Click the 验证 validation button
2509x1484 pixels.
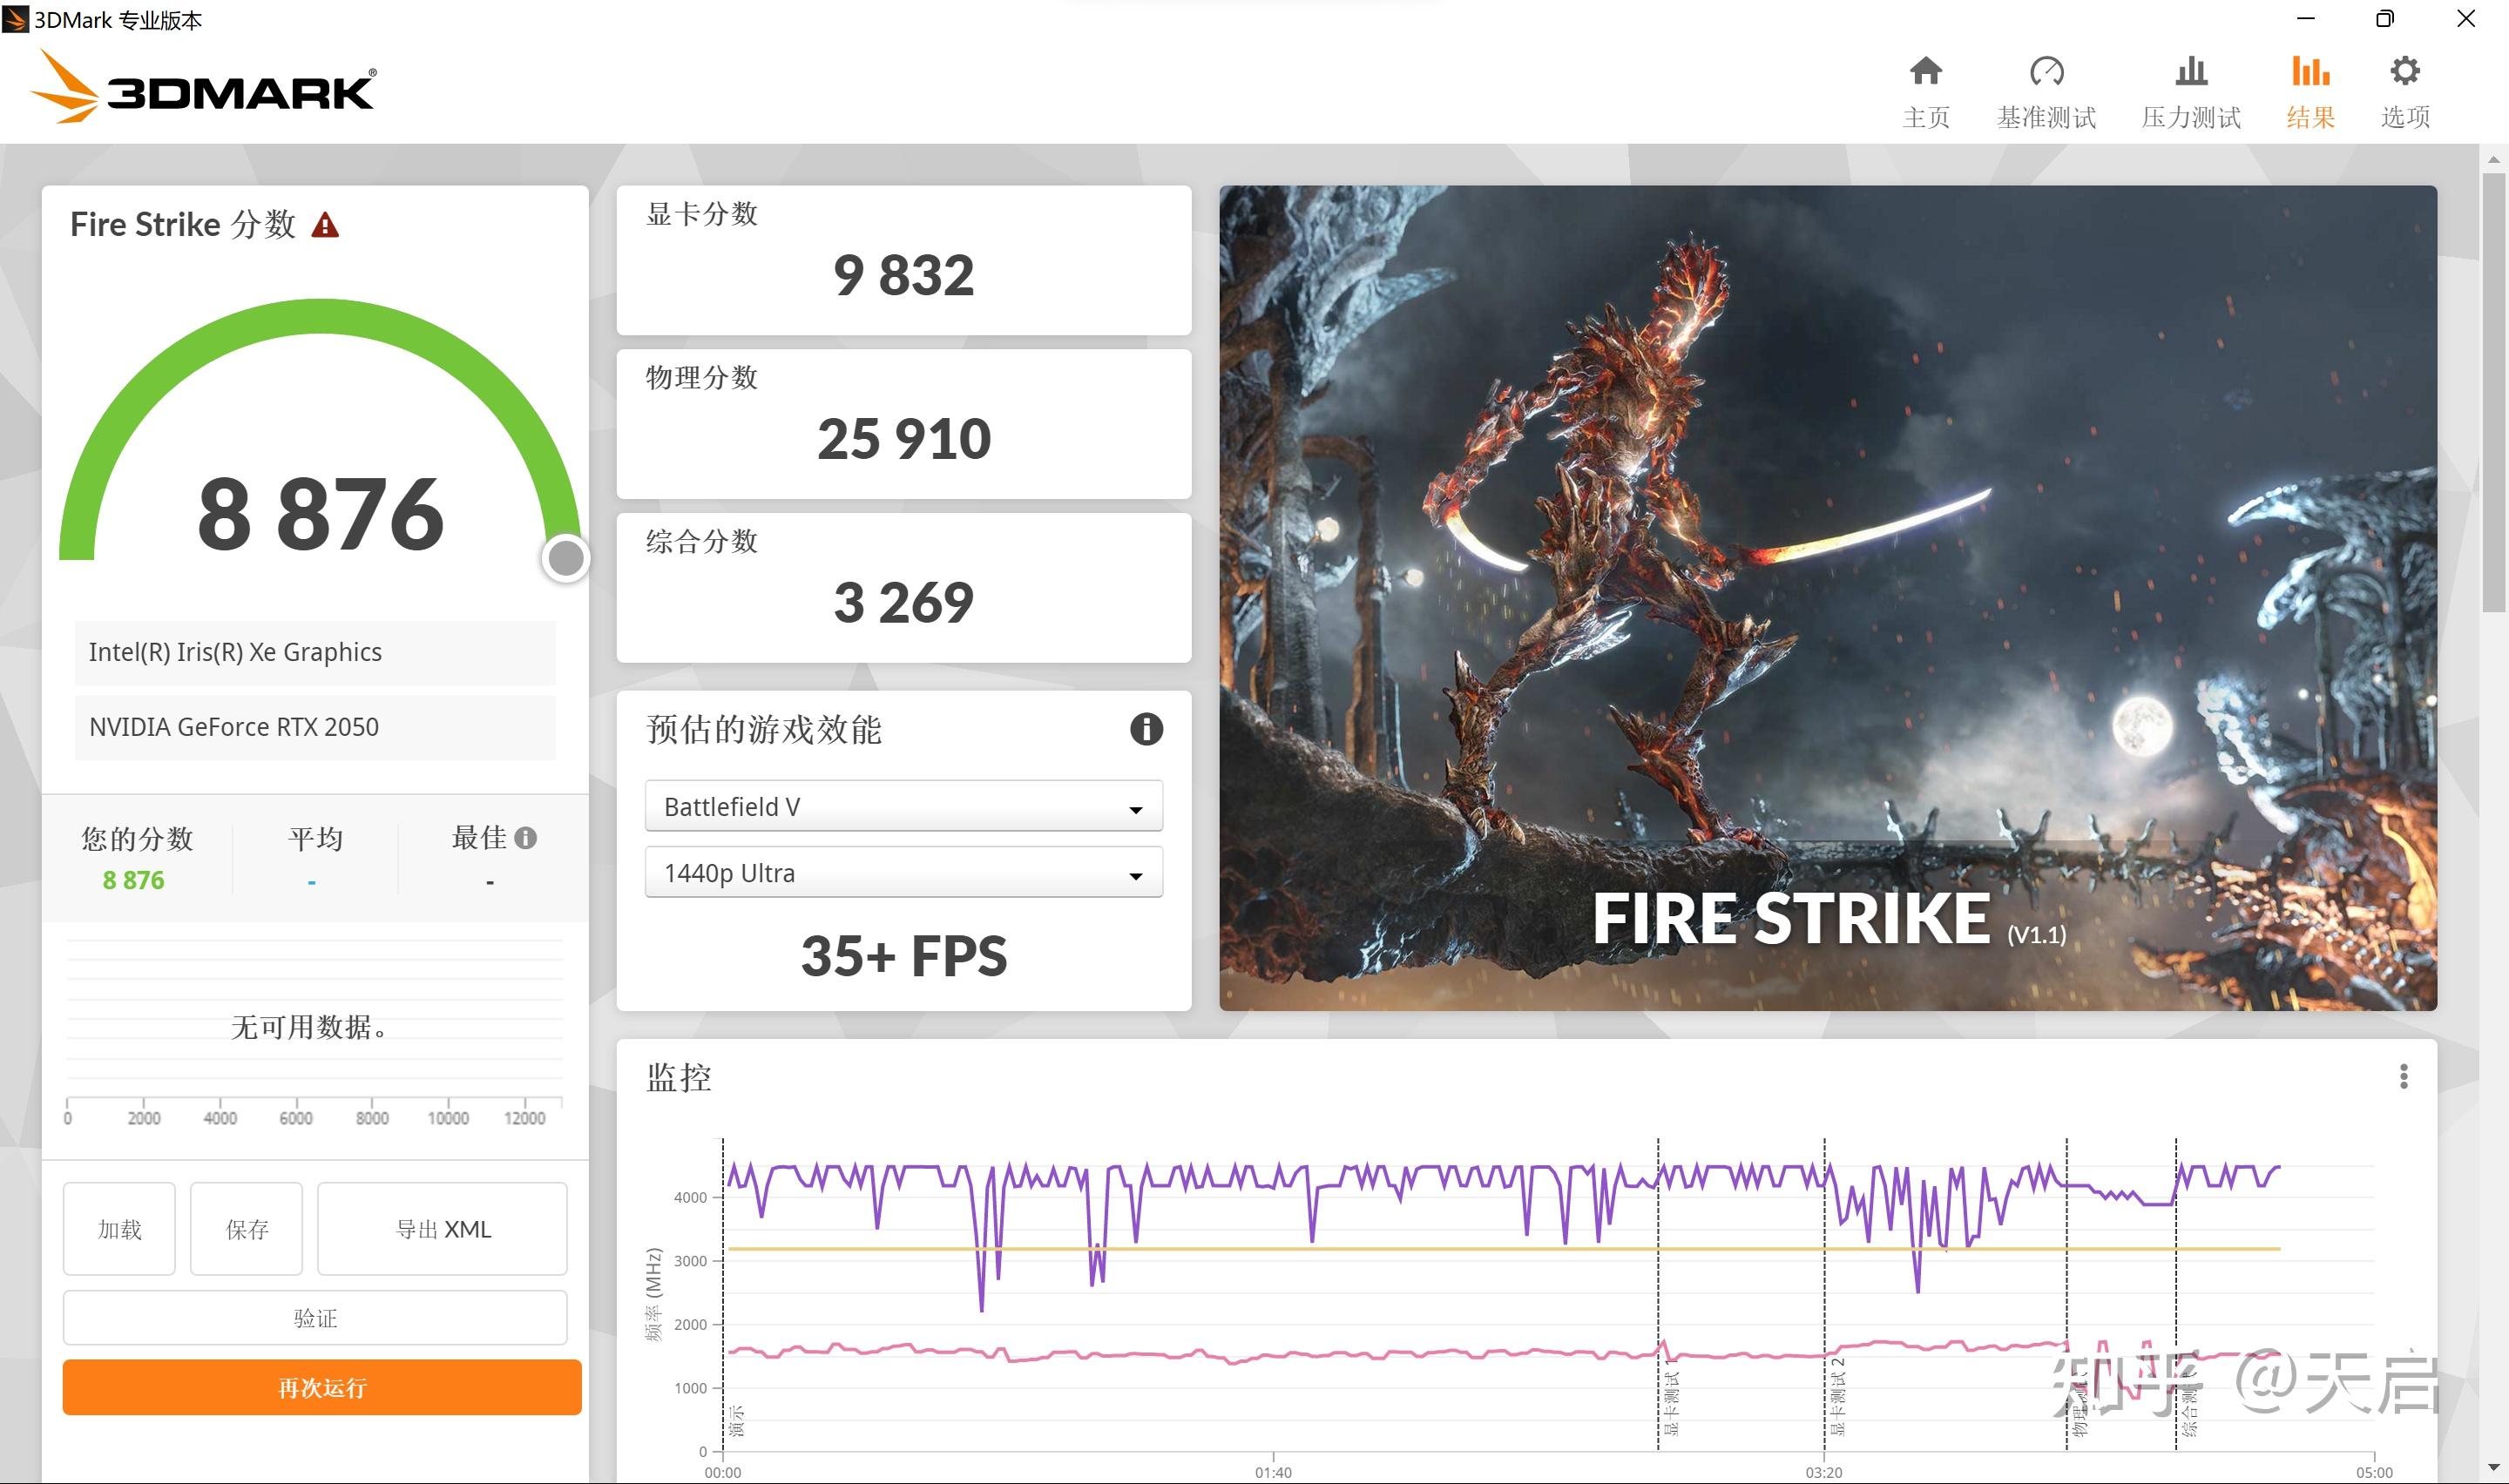point(314,1317)
